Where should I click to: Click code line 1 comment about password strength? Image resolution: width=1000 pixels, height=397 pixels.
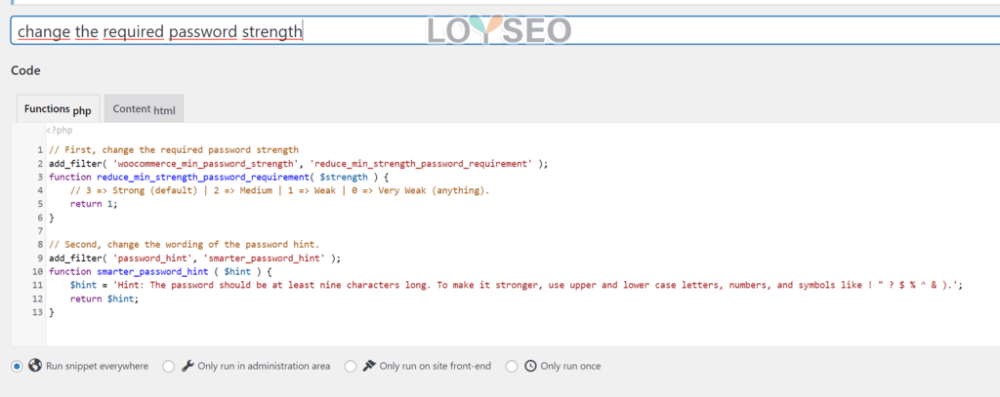[173, 150]
